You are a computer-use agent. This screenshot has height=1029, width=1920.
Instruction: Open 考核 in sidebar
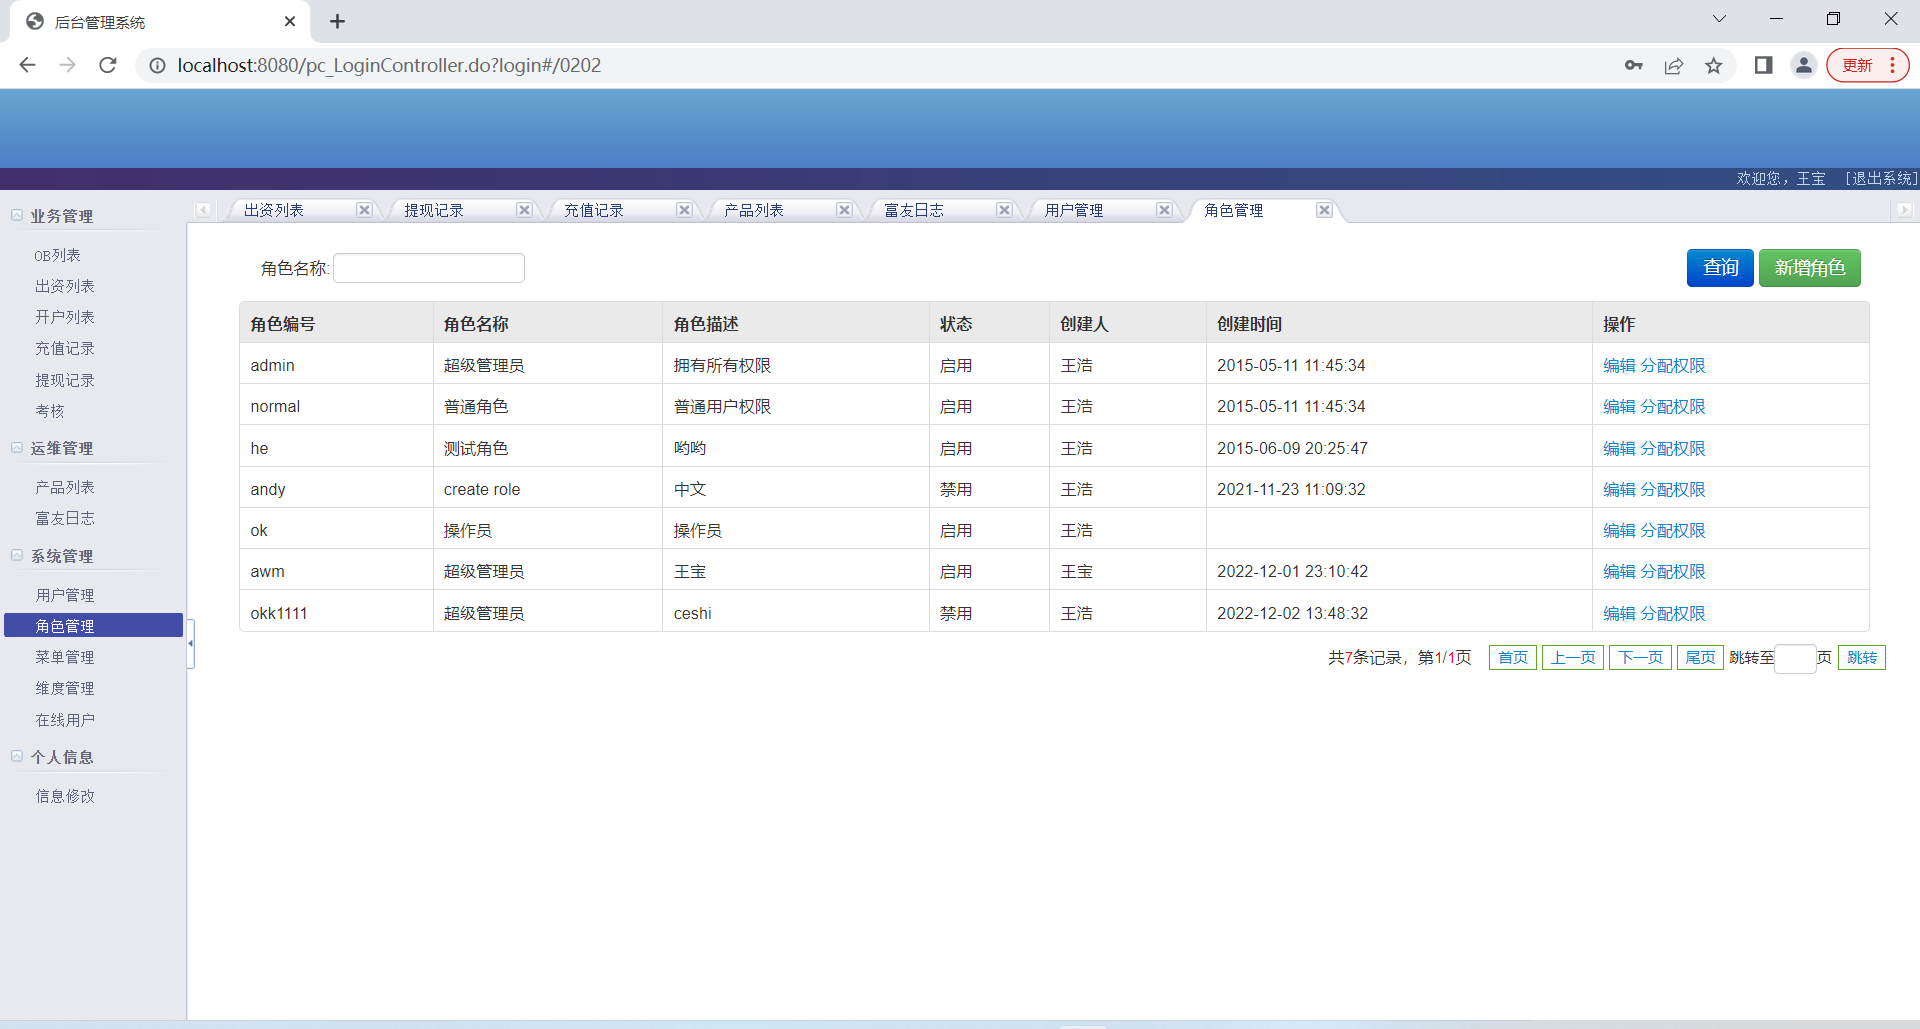(50, 411)
